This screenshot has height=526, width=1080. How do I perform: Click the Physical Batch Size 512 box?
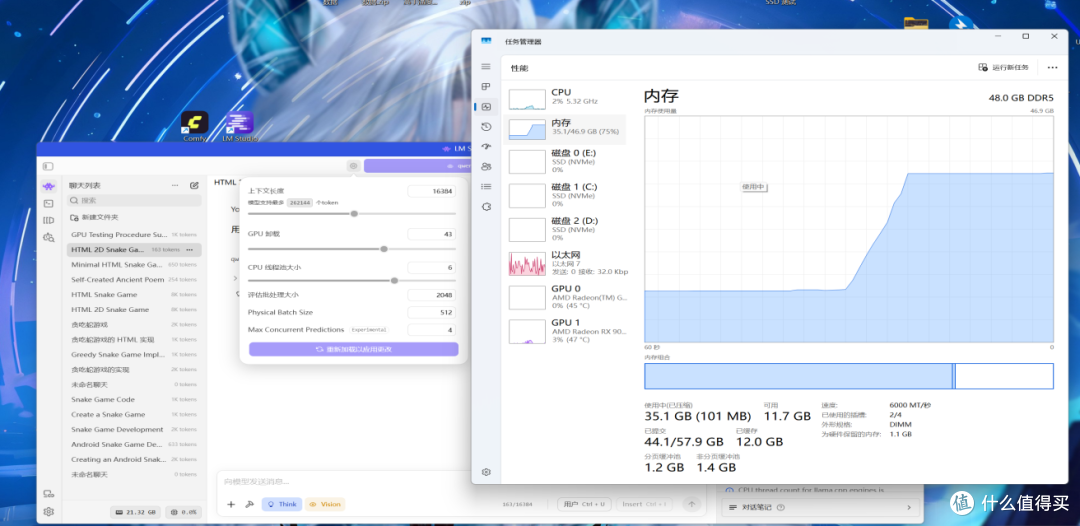pos(431,312)
